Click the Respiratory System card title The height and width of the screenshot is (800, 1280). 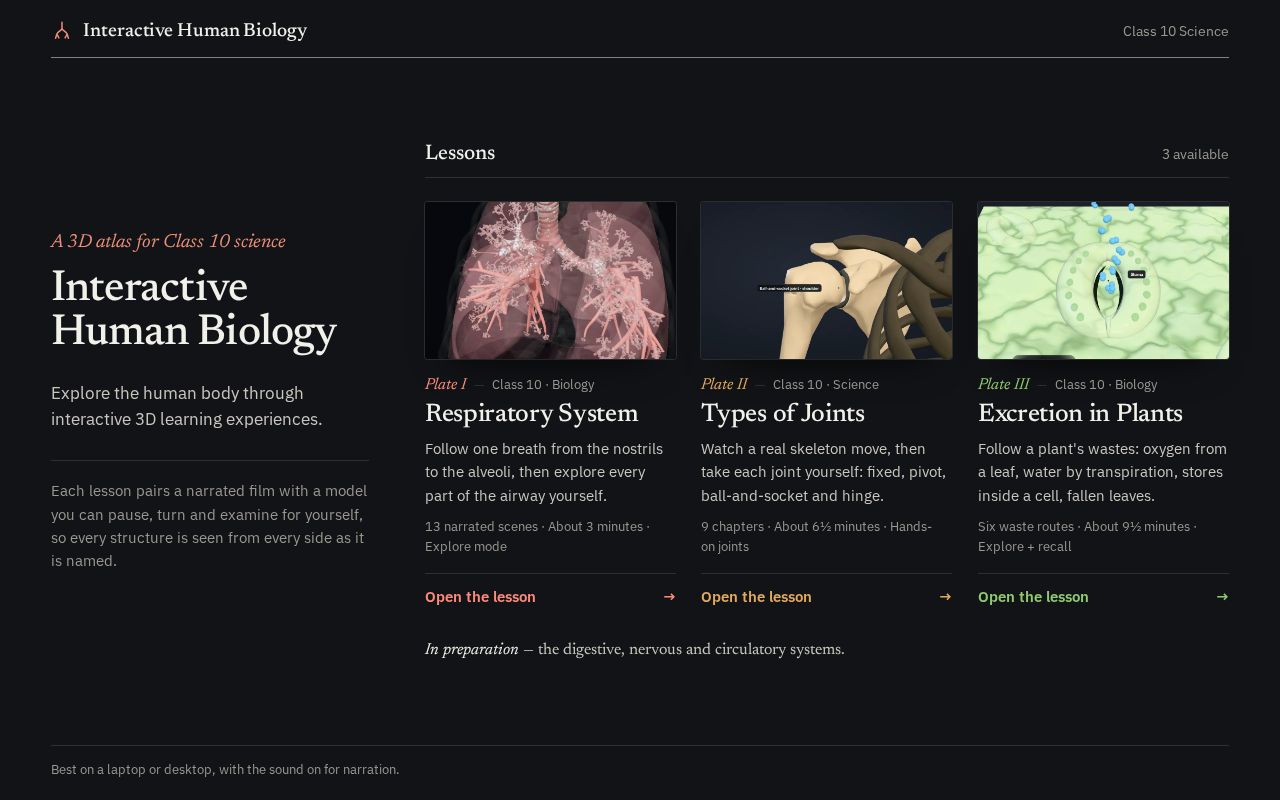(531, 414)
